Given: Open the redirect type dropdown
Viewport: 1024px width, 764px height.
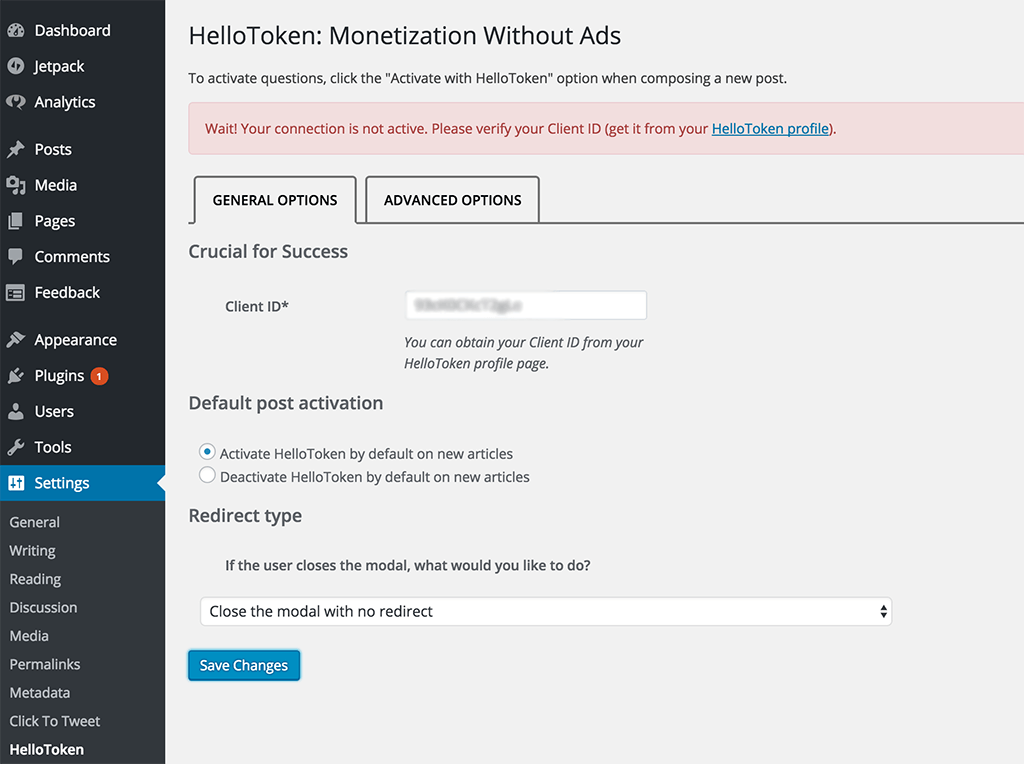Looking at the screenshot, I should tap(546, 611).
